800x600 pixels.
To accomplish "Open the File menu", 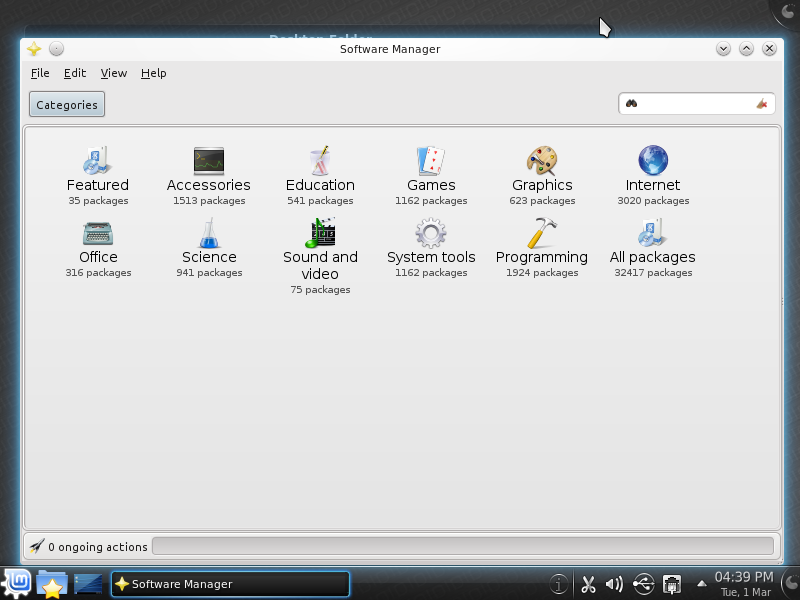I will coord(39,73).
